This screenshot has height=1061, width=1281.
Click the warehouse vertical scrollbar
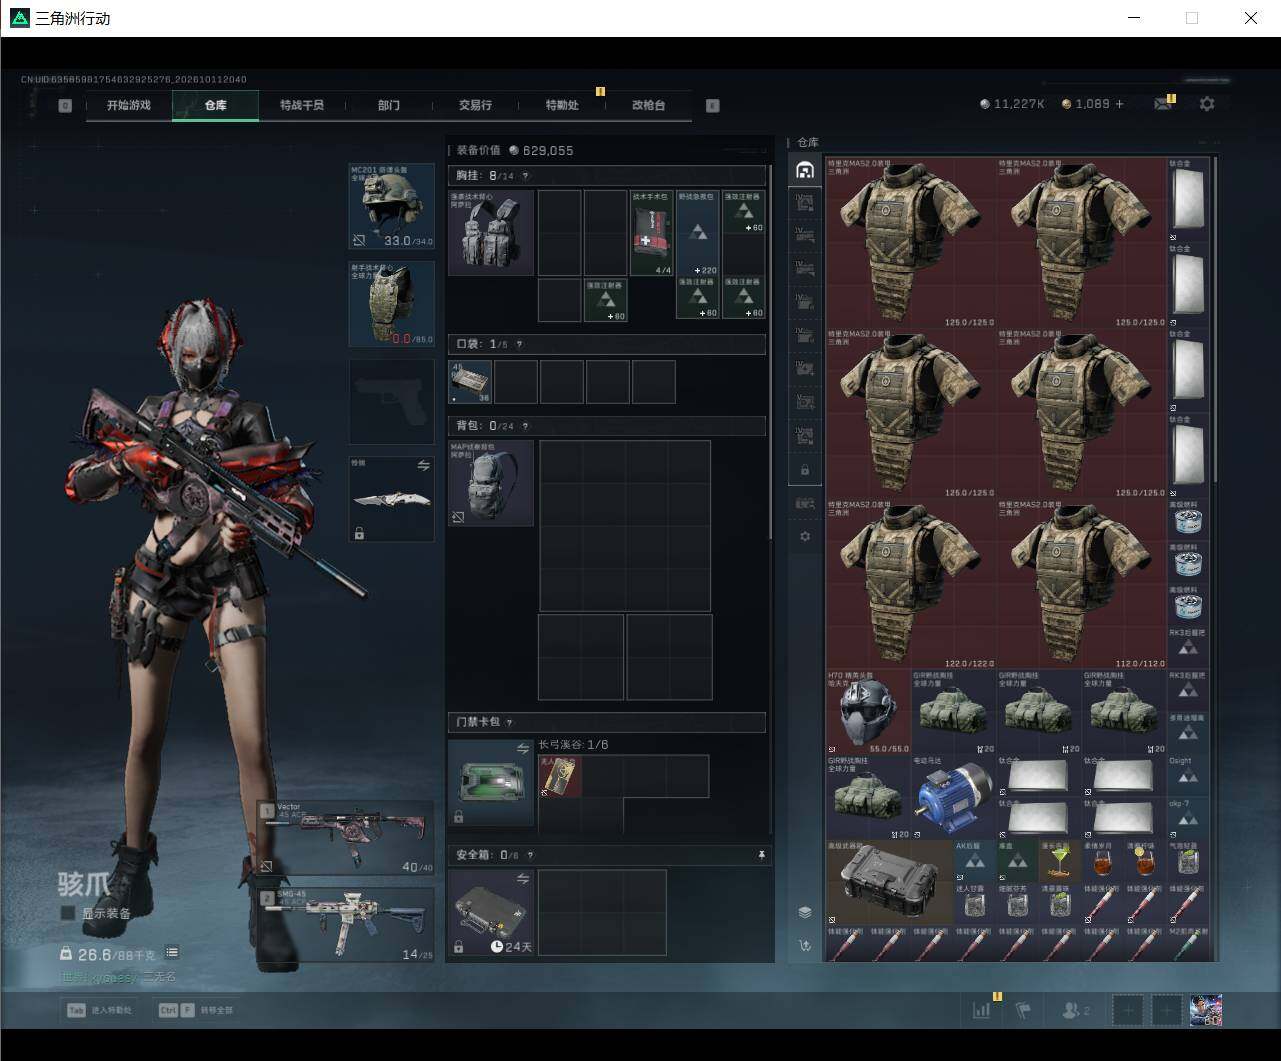(1214, 320)
